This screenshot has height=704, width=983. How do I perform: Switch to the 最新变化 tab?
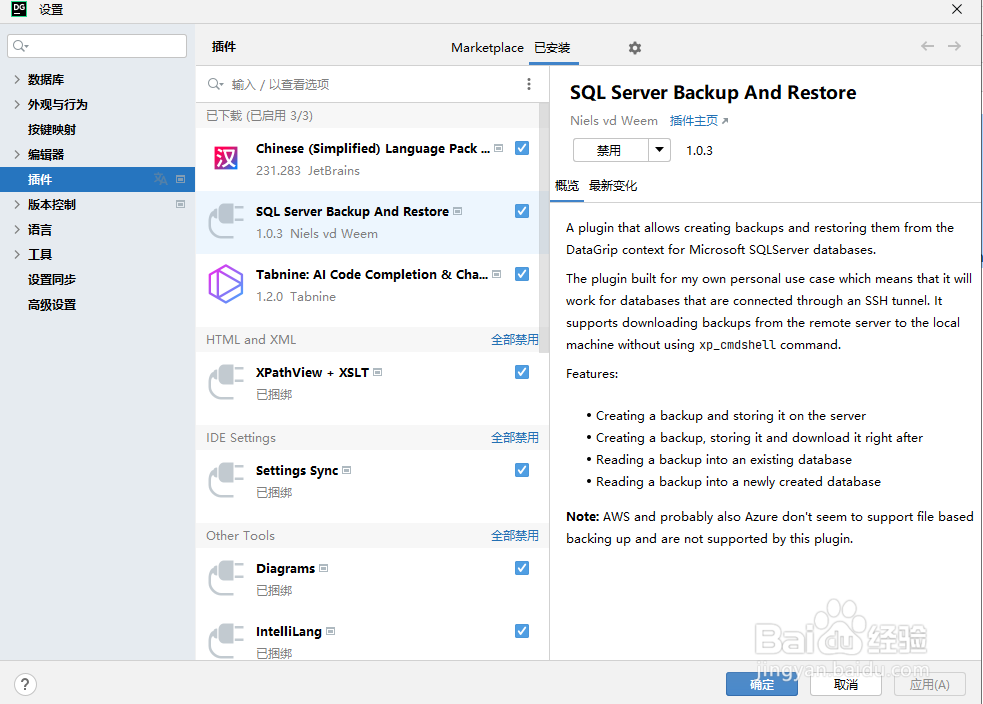click(612, 186)
